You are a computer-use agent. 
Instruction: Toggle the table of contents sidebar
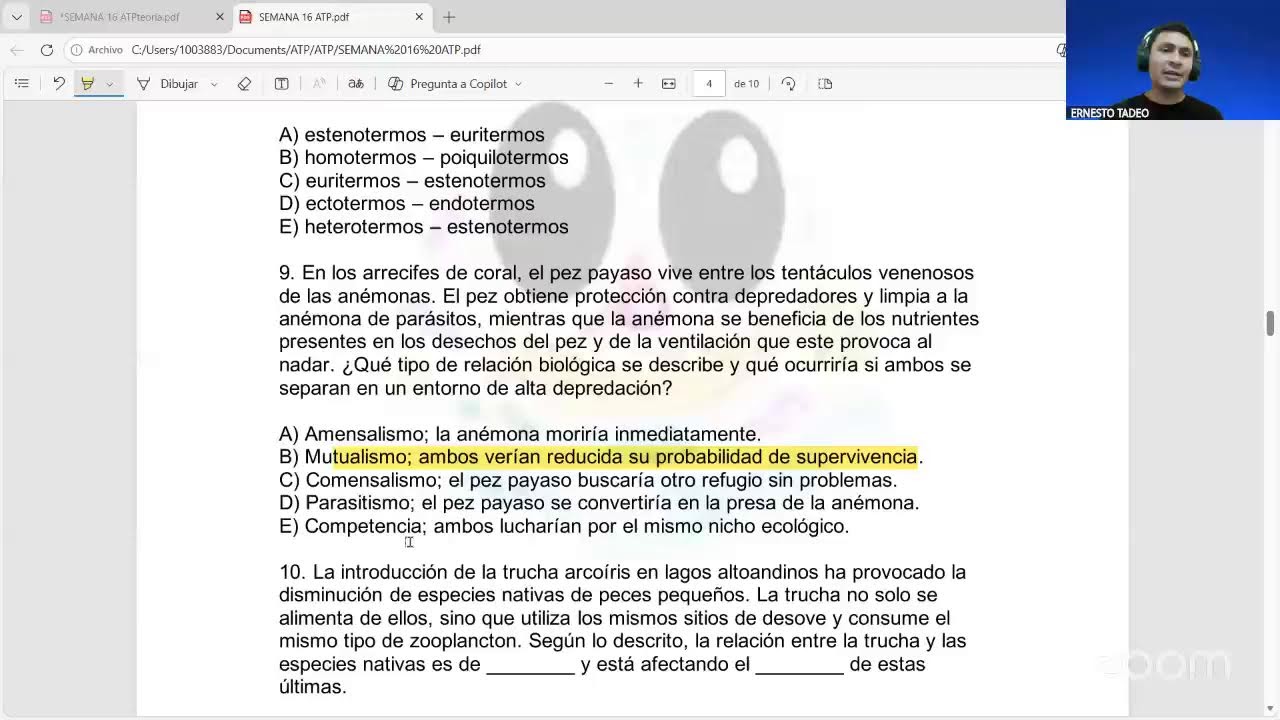(21, 84)
